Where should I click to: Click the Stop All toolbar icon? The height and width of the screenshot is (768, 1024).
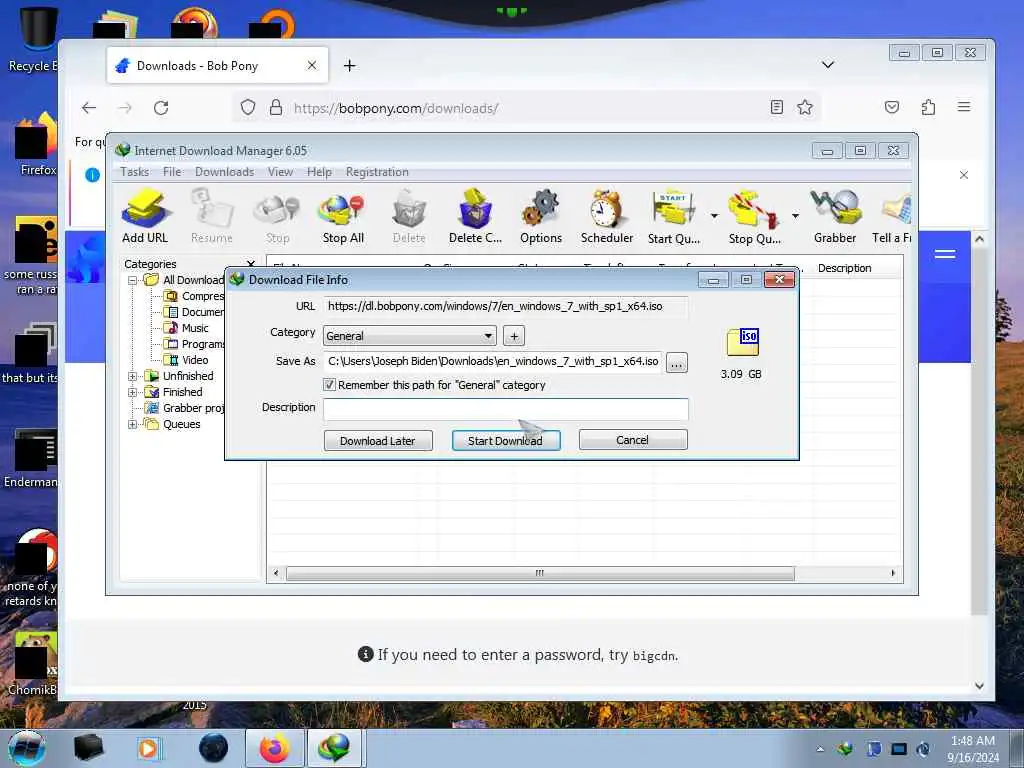coord(343,217)
